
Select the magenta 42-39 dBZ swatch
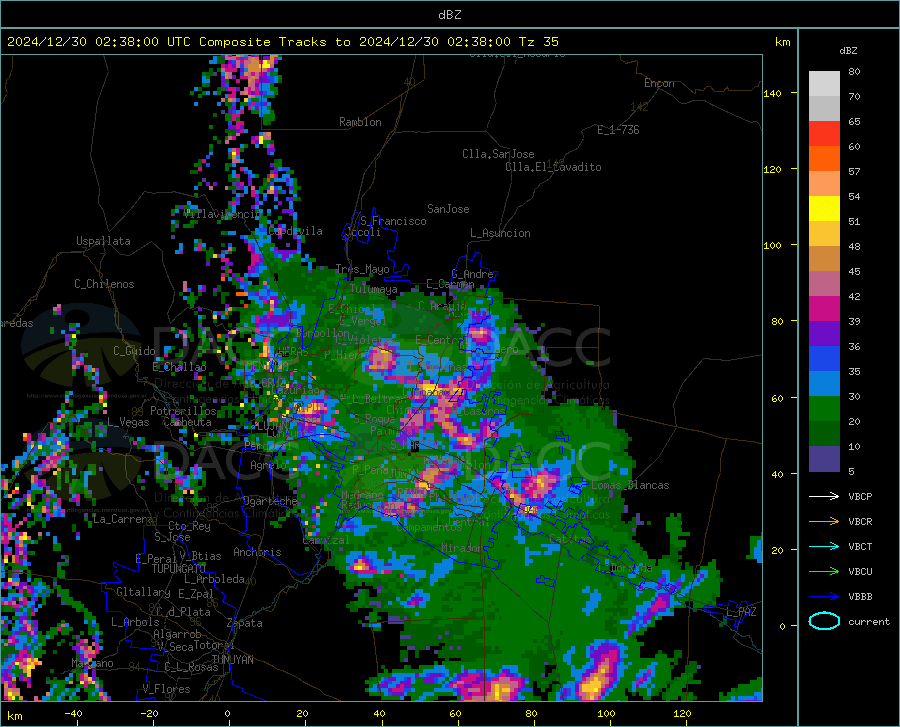click(824, 309)
